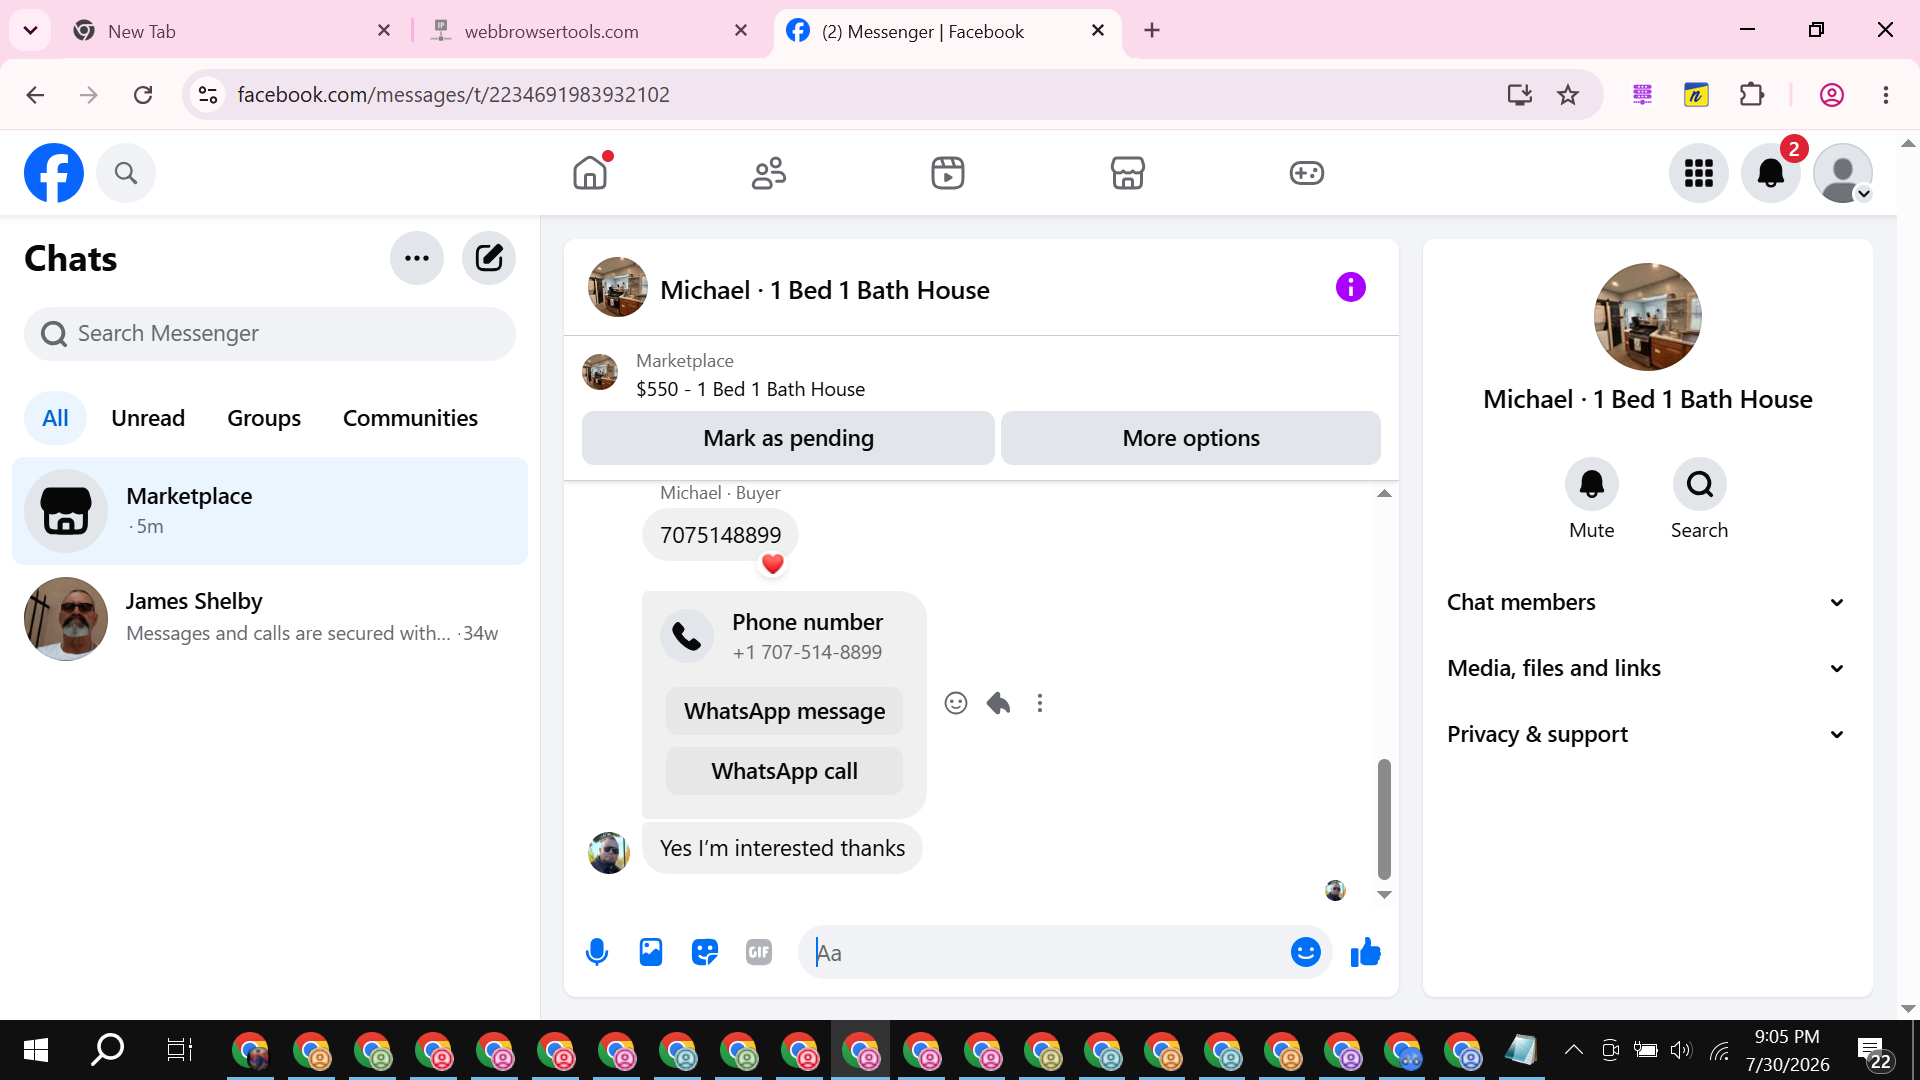Open the Friends icon in top navigation
Image resolution: width=1920 pixels, height=1080 pixels.
tap(769, 173)
